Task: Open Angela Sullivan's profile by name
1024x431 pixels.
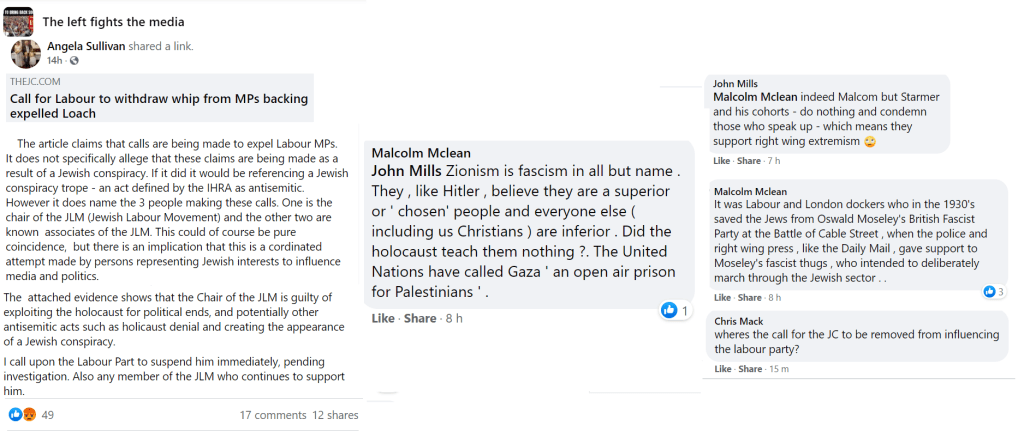Action: (x=94, y=46)
